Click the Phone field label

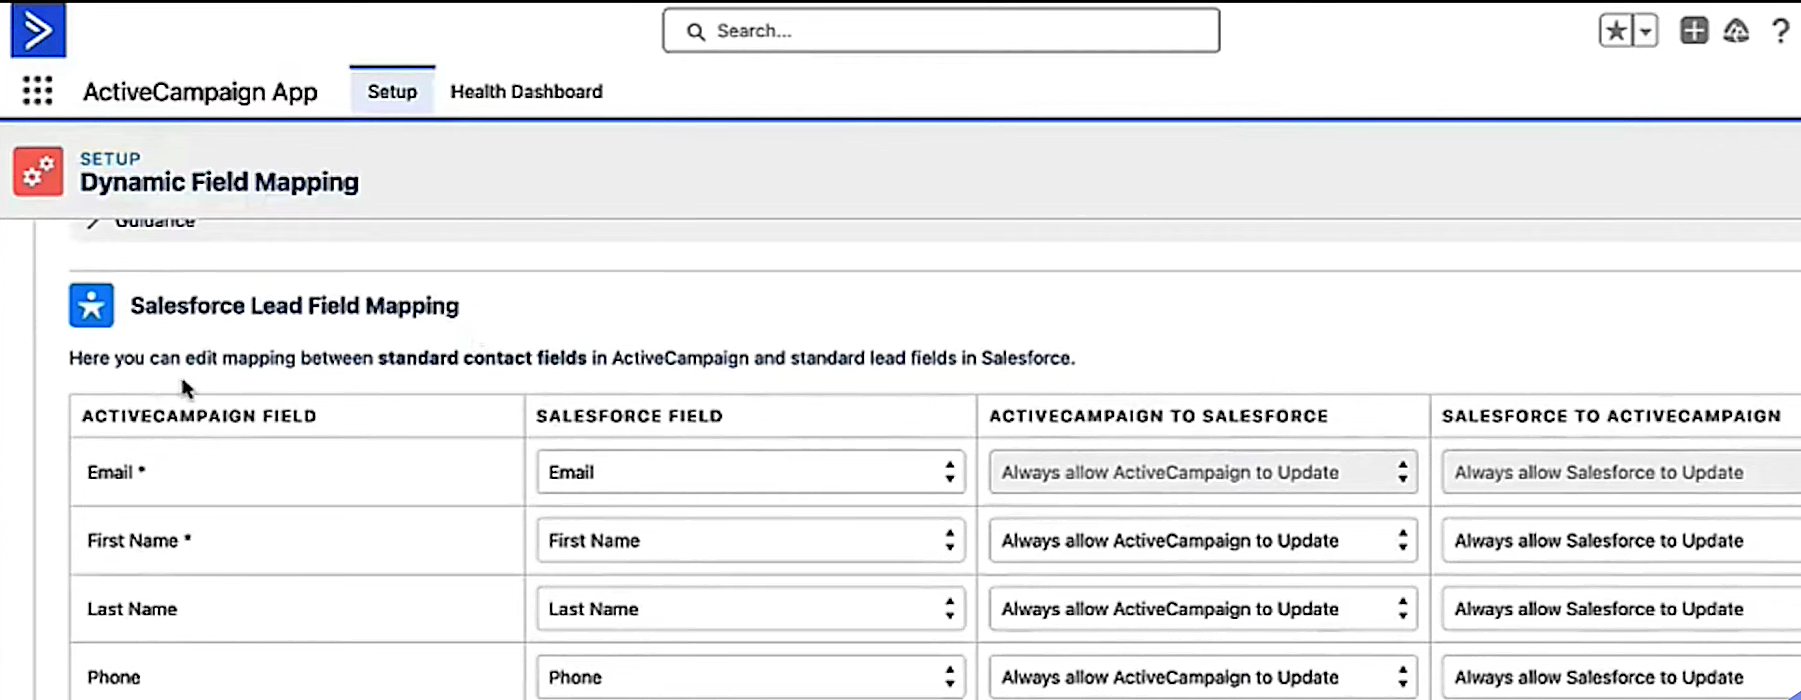point(114,677)
